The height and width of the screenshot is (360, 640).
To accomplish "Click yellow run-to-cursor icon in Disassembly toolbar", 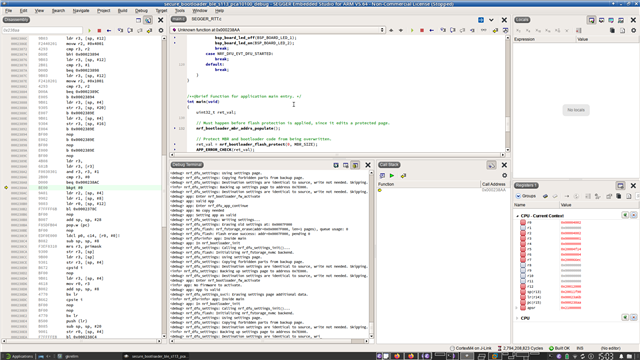I will click(x=149, y=30).
